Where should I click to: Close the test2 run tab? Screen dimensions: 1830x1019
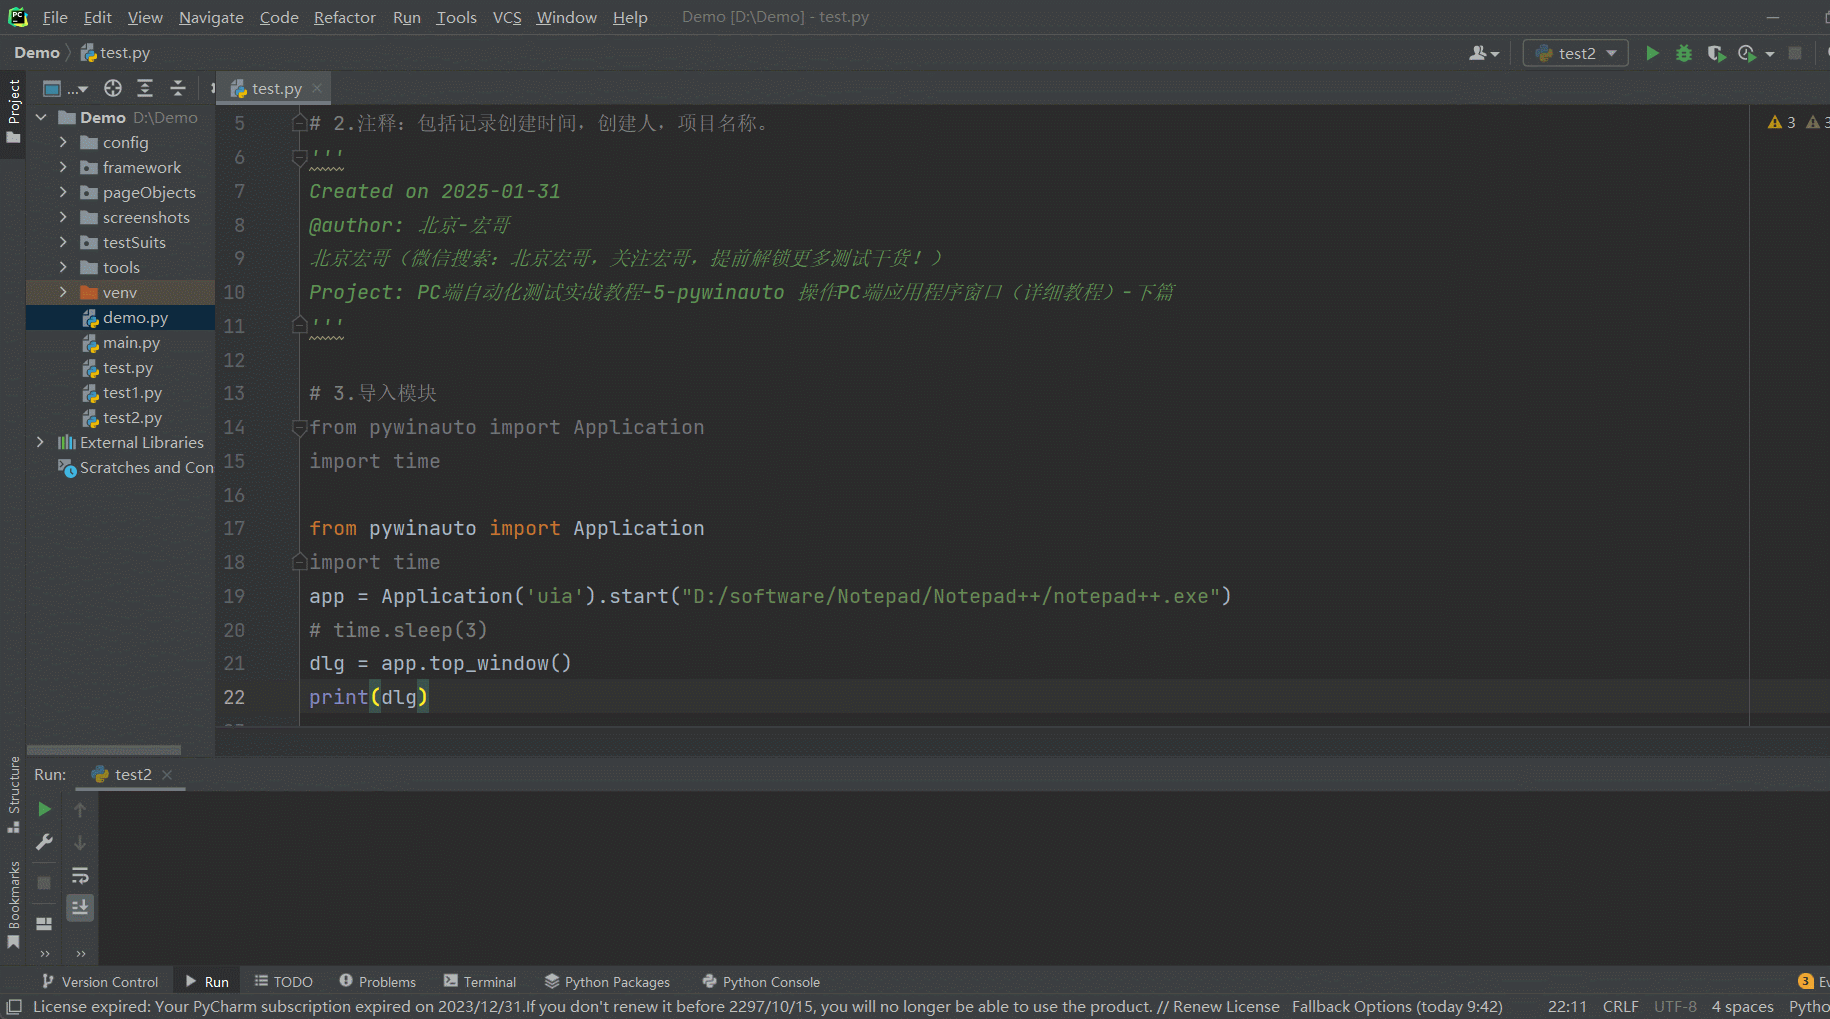point(167,775)
